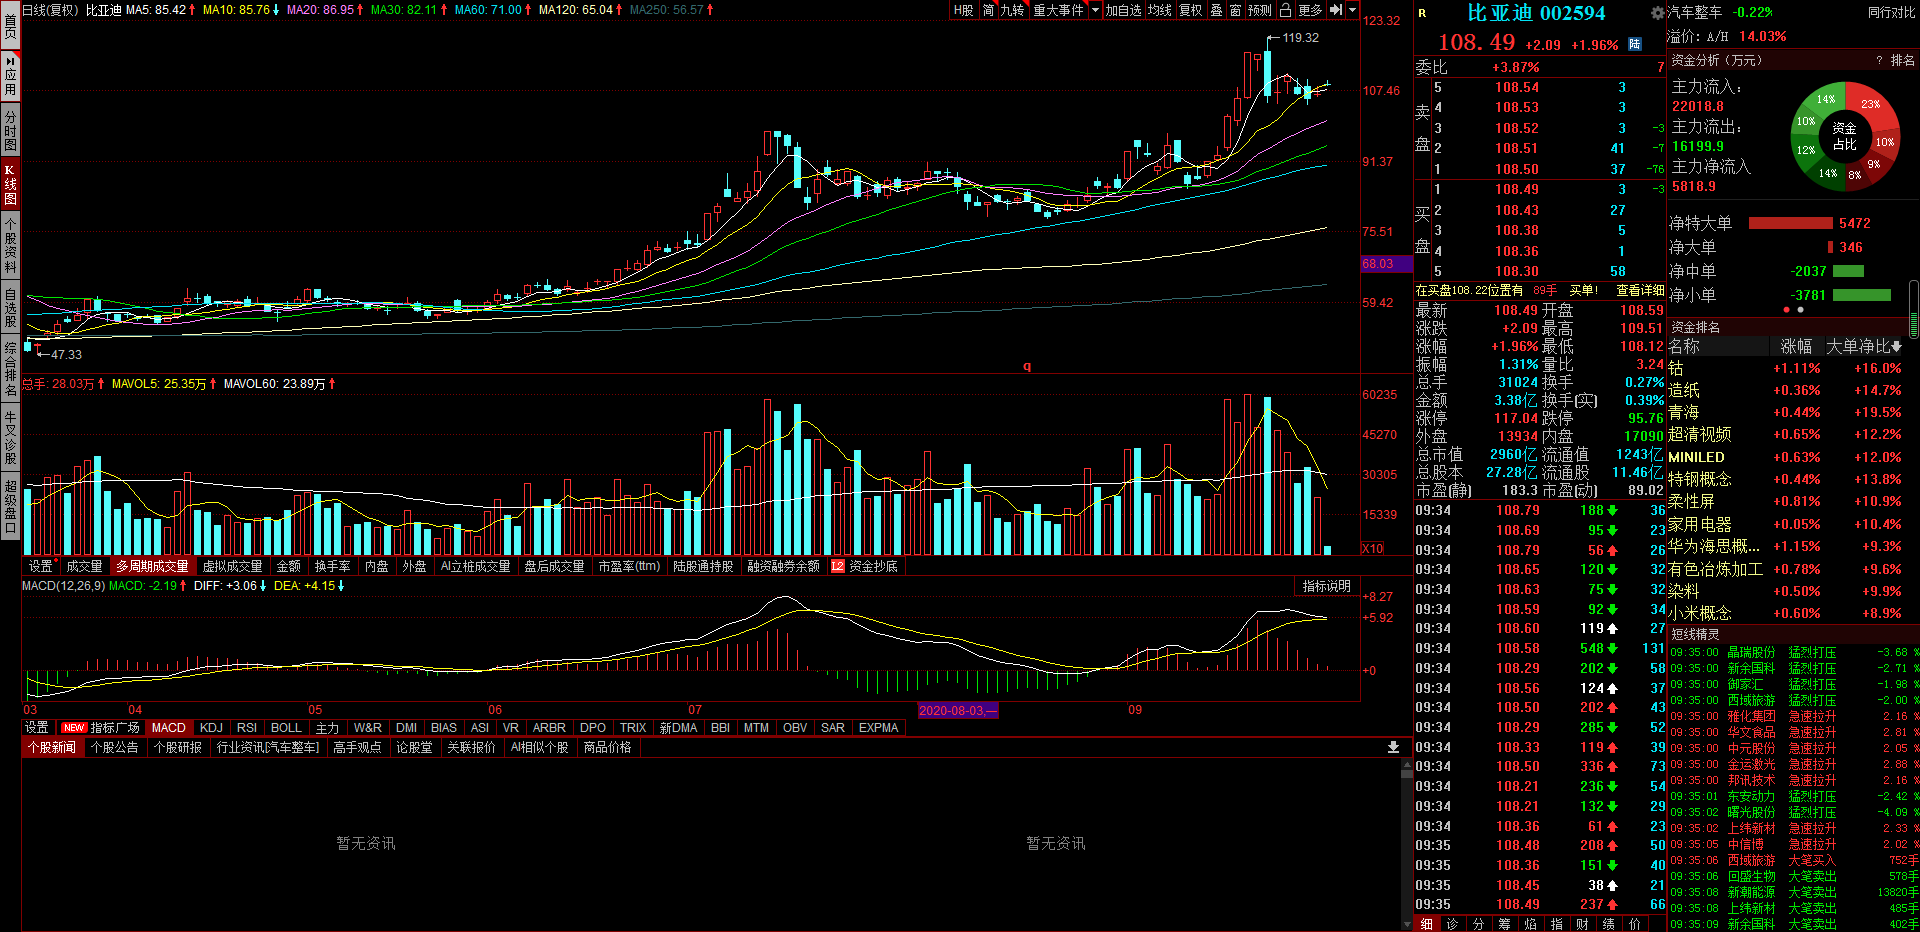Image resolution: width=1920 pixels, height=932 pixels.
Task: Open the 更多 menu
Action: click(1310, 10)
